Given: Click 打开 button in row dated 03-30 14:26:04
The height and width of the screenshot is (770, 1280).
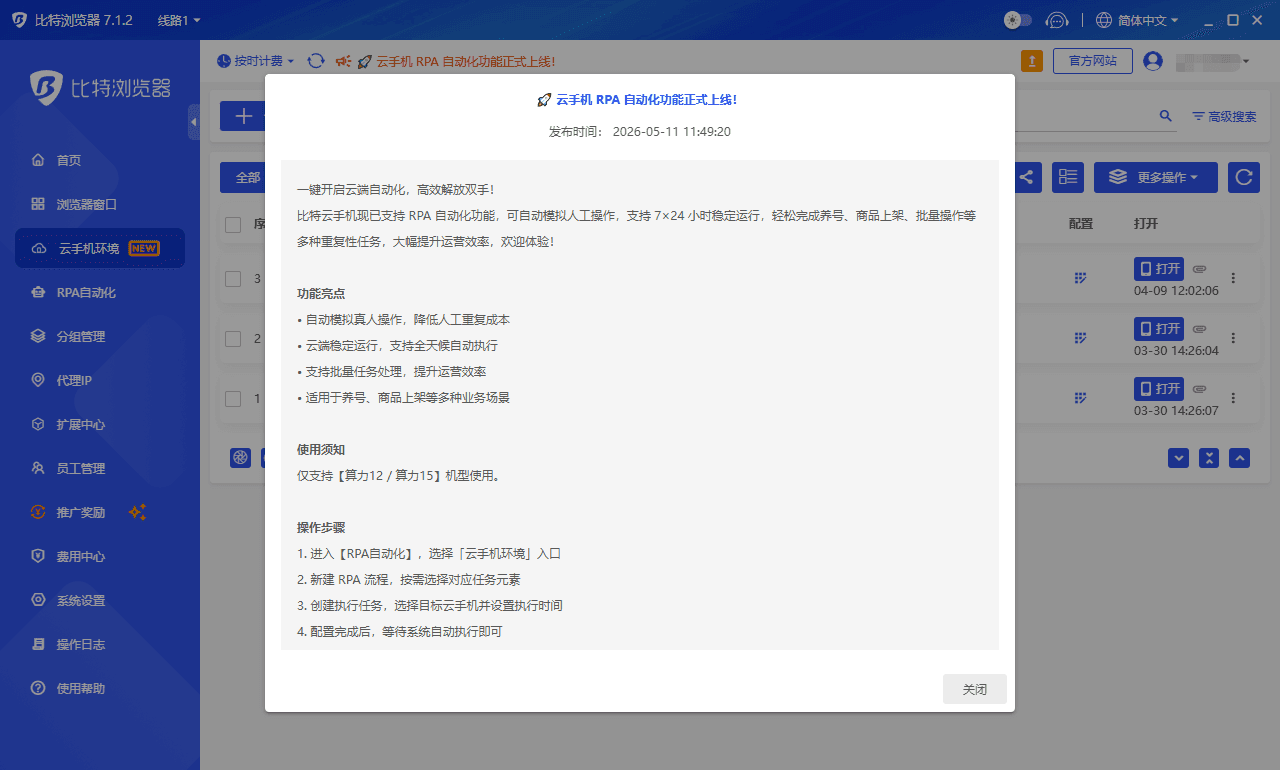Looking at the screenshot, I should click(x=1159, y=329).
